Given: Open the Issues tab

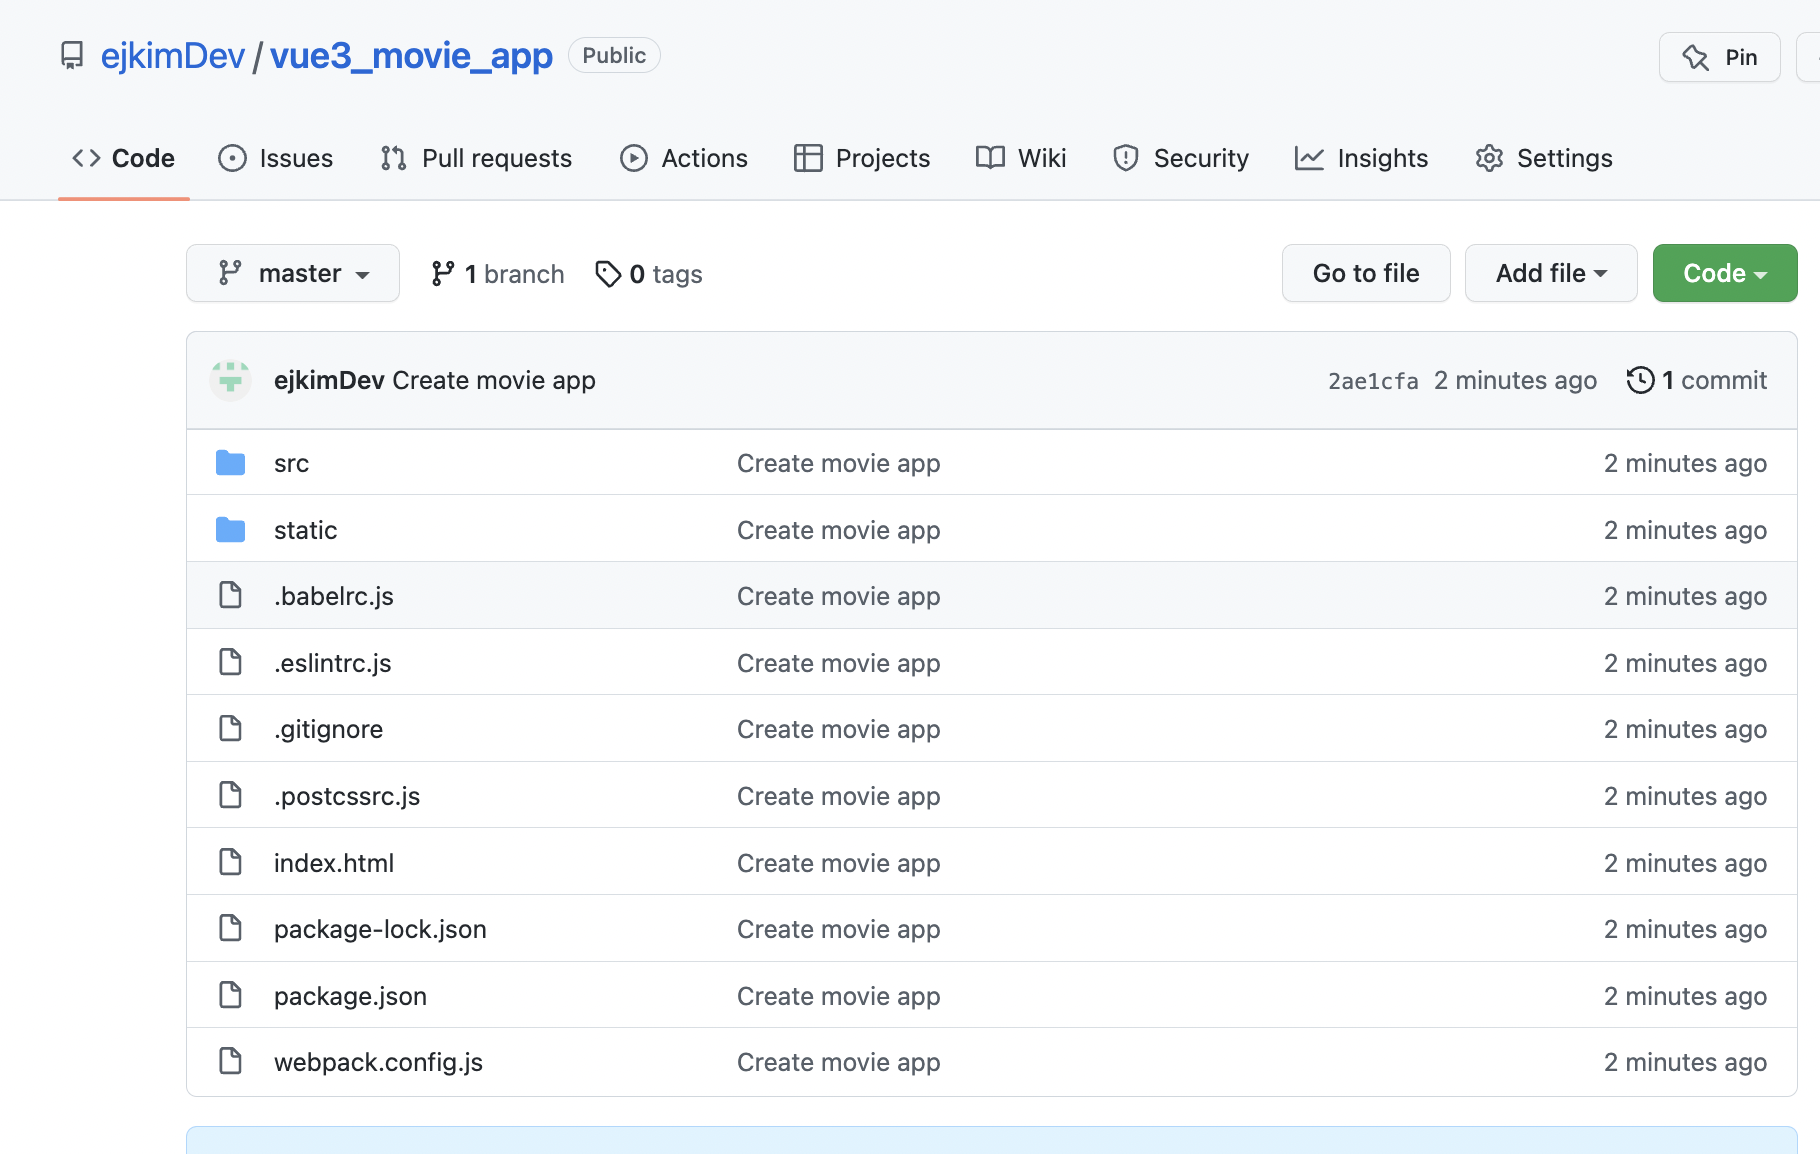Looking at the screenshot, I should click(275, 158).
